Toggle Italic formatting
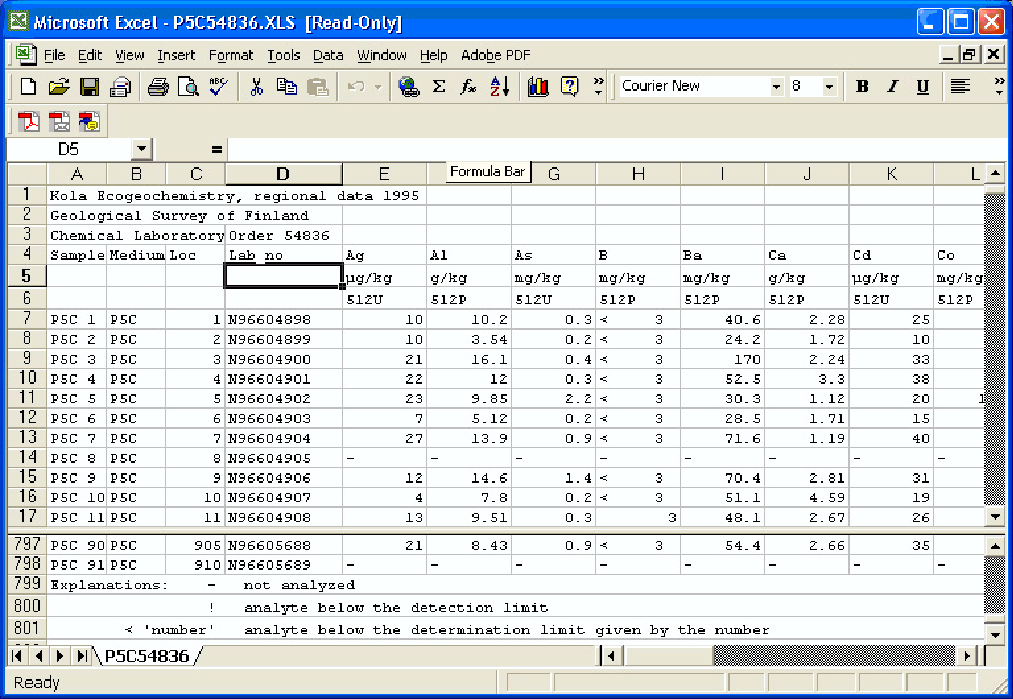This screenshot has height=699, width=1013. pos(893,87)
